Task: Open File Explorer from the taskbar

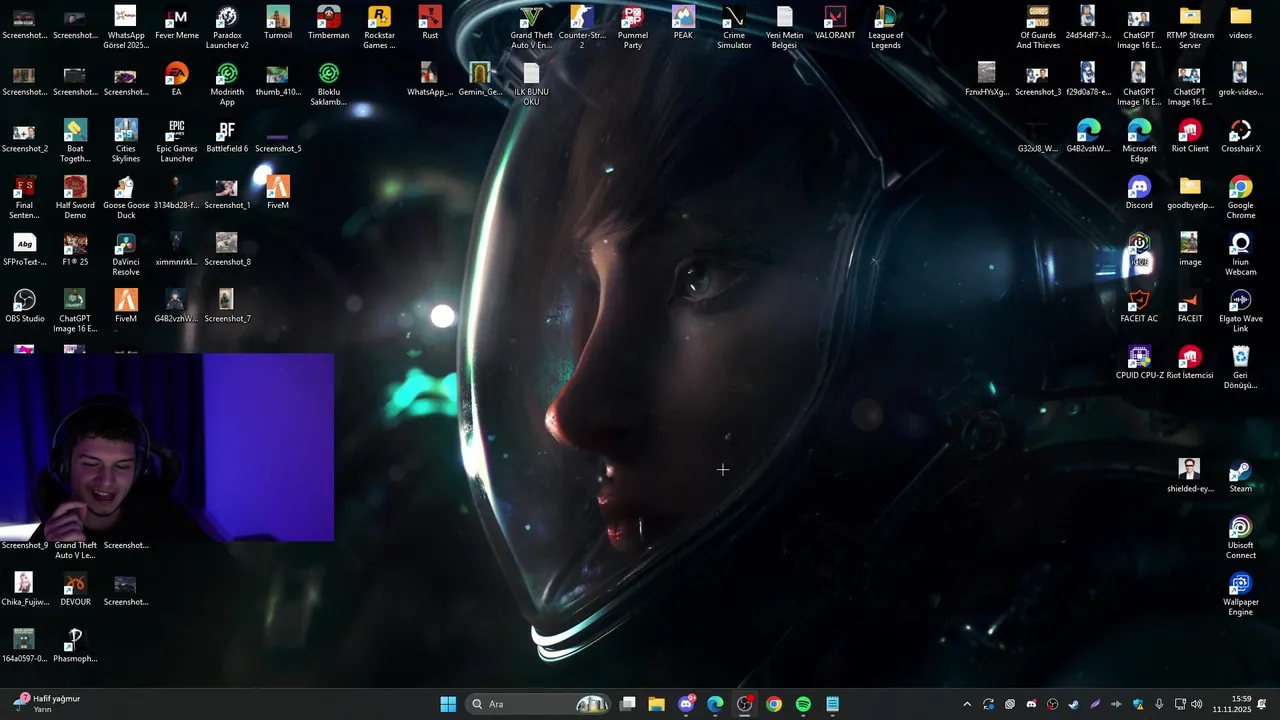Action: coord(656,704)
